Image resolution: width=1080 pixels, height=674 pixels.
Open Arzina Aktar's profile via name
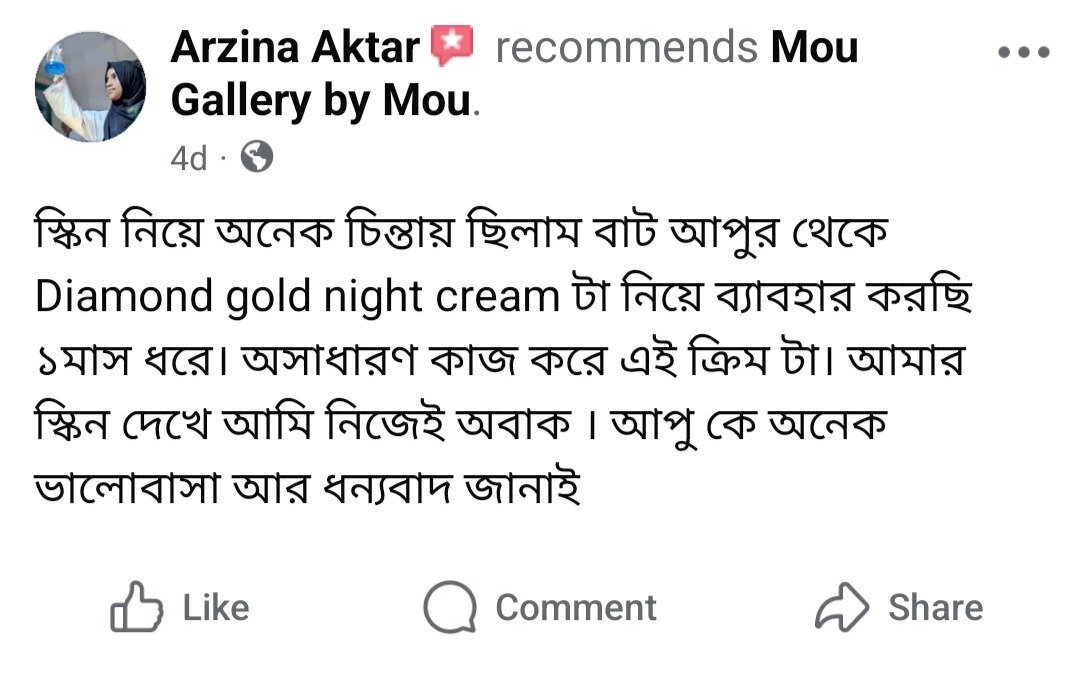(295, 48)
